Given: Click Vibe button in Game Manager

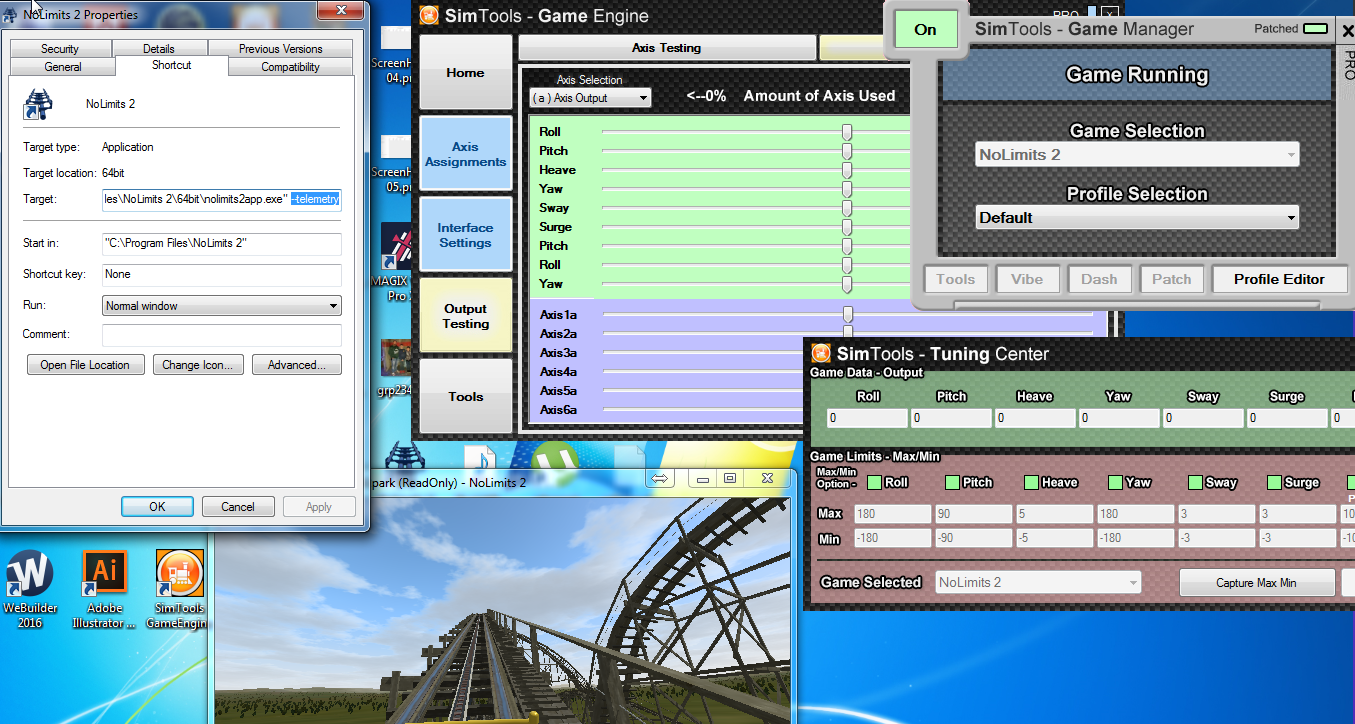Looking at the screenshot, I should [x=1027, y=279].
